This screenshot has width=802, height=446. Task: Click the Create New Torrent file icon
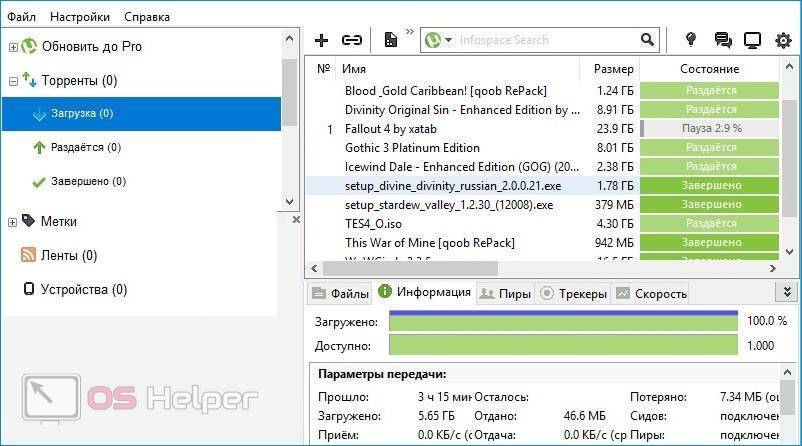391,40
